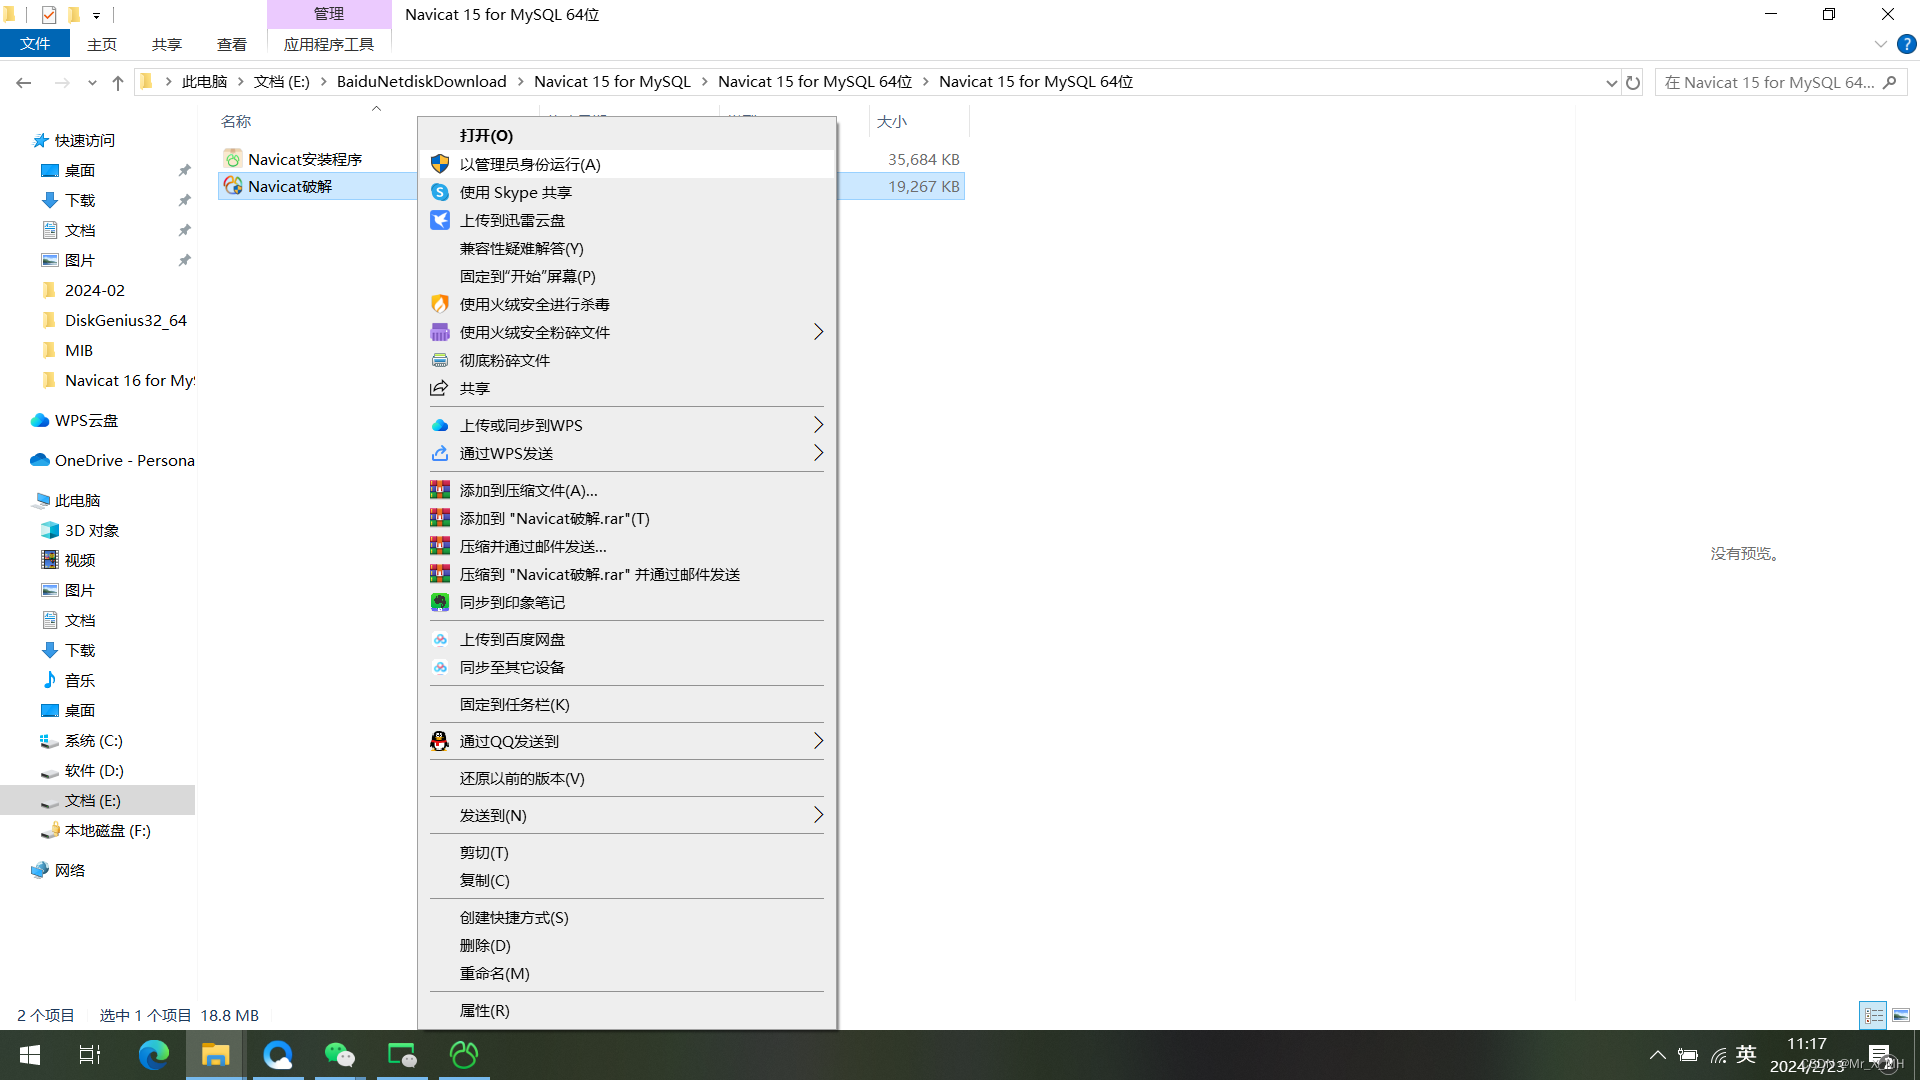Click Baidu Netdisk upload icon
1920x1080 pixels.
coord(440,639)
